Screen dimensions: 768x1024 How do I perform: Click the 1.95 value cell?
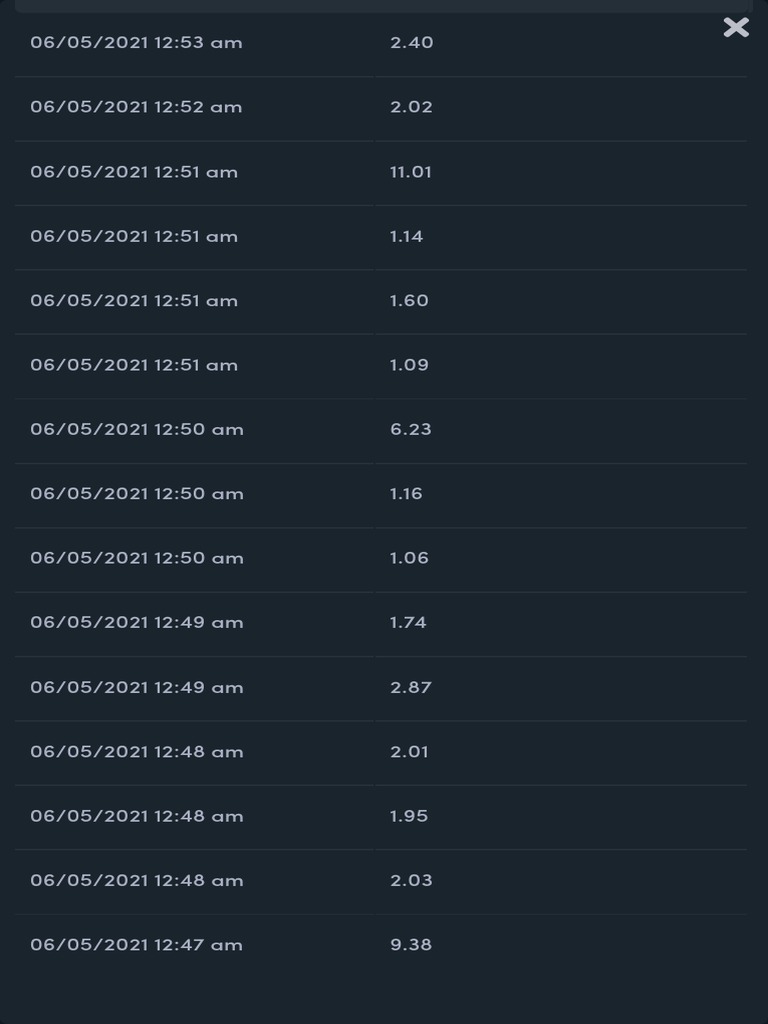[409, 816]
